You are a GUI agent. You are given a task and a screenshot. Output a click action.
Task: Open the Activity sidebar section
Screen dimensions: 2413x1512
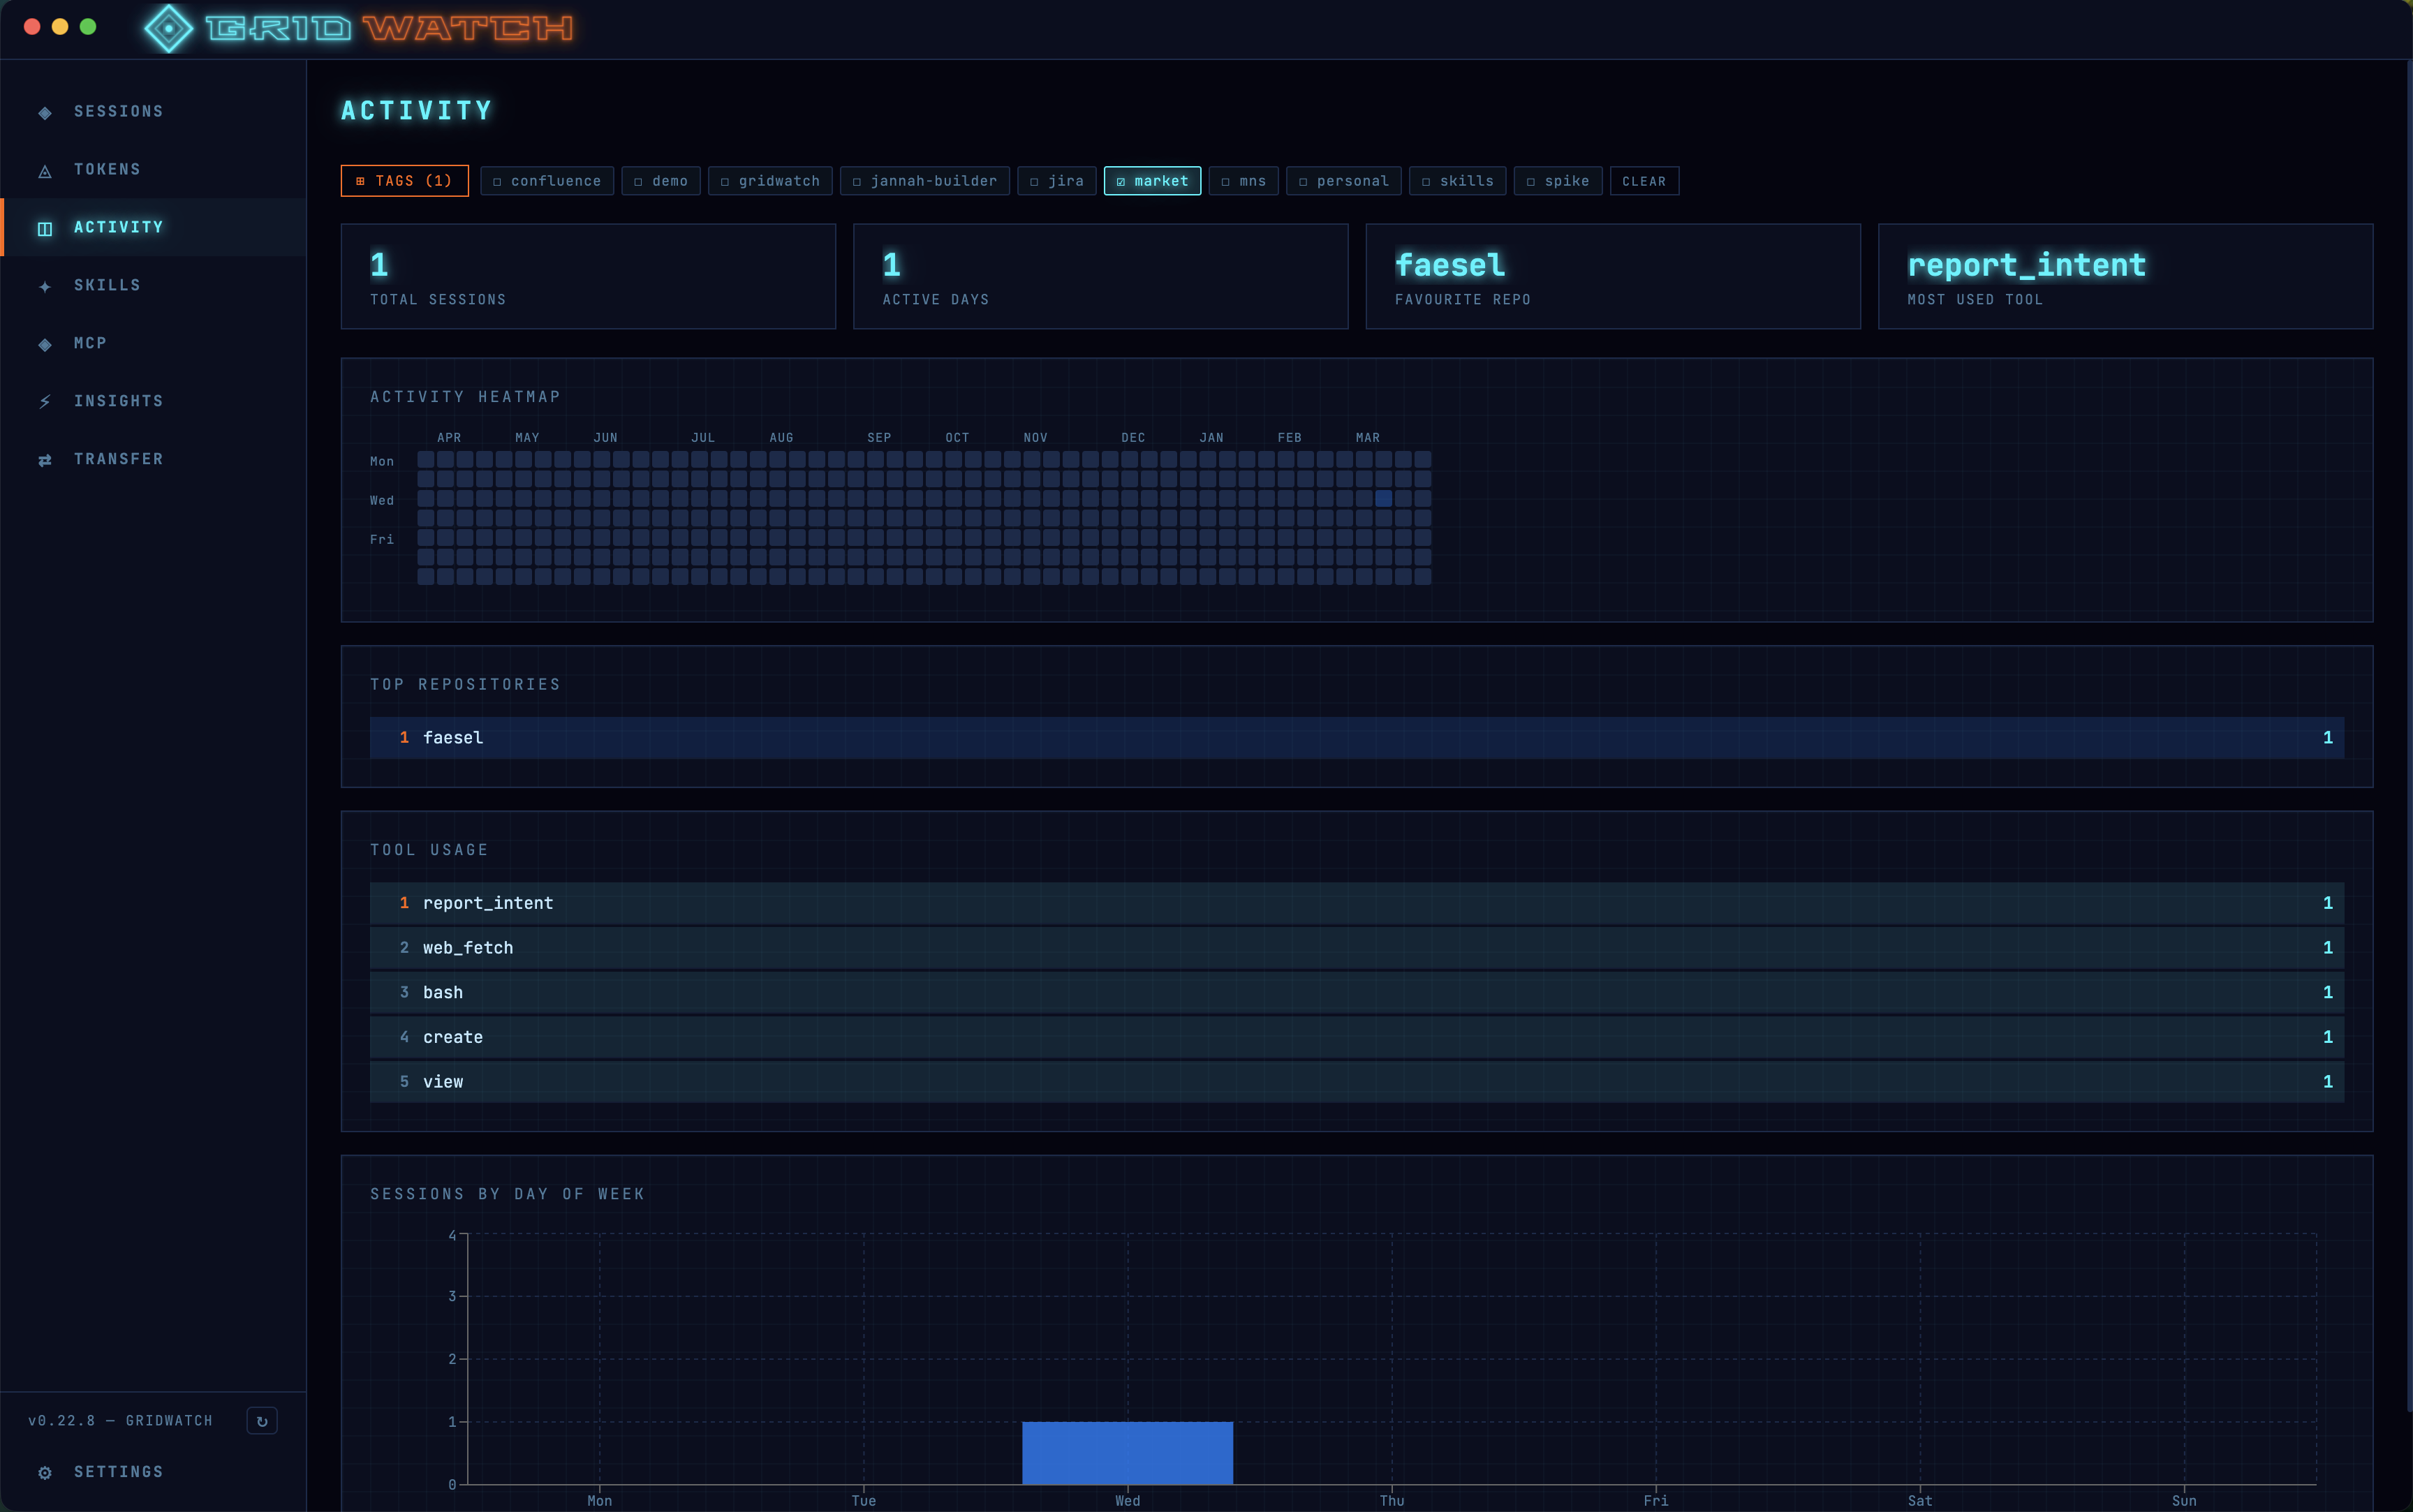coord(118,228)
